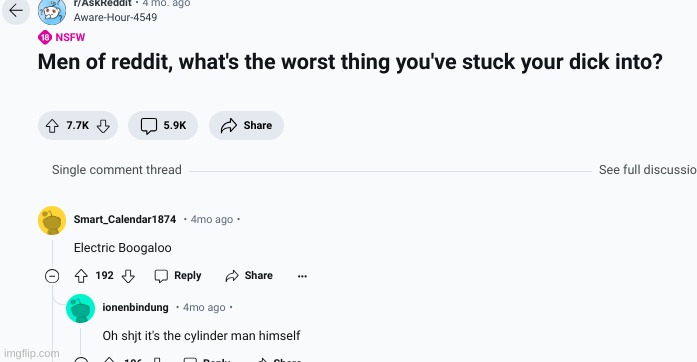Open the Smart_Calendar1874 username link
The width and height of the screenshot is (697, 362).
(125, 219)
